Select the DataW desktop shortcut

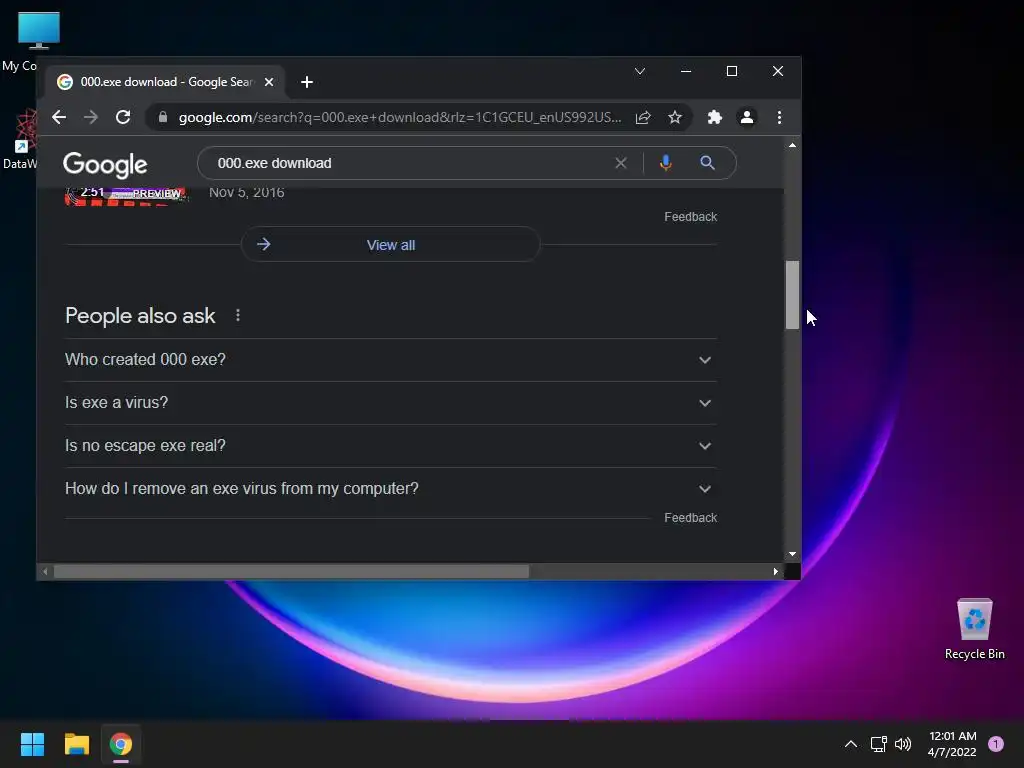point(19,140)
